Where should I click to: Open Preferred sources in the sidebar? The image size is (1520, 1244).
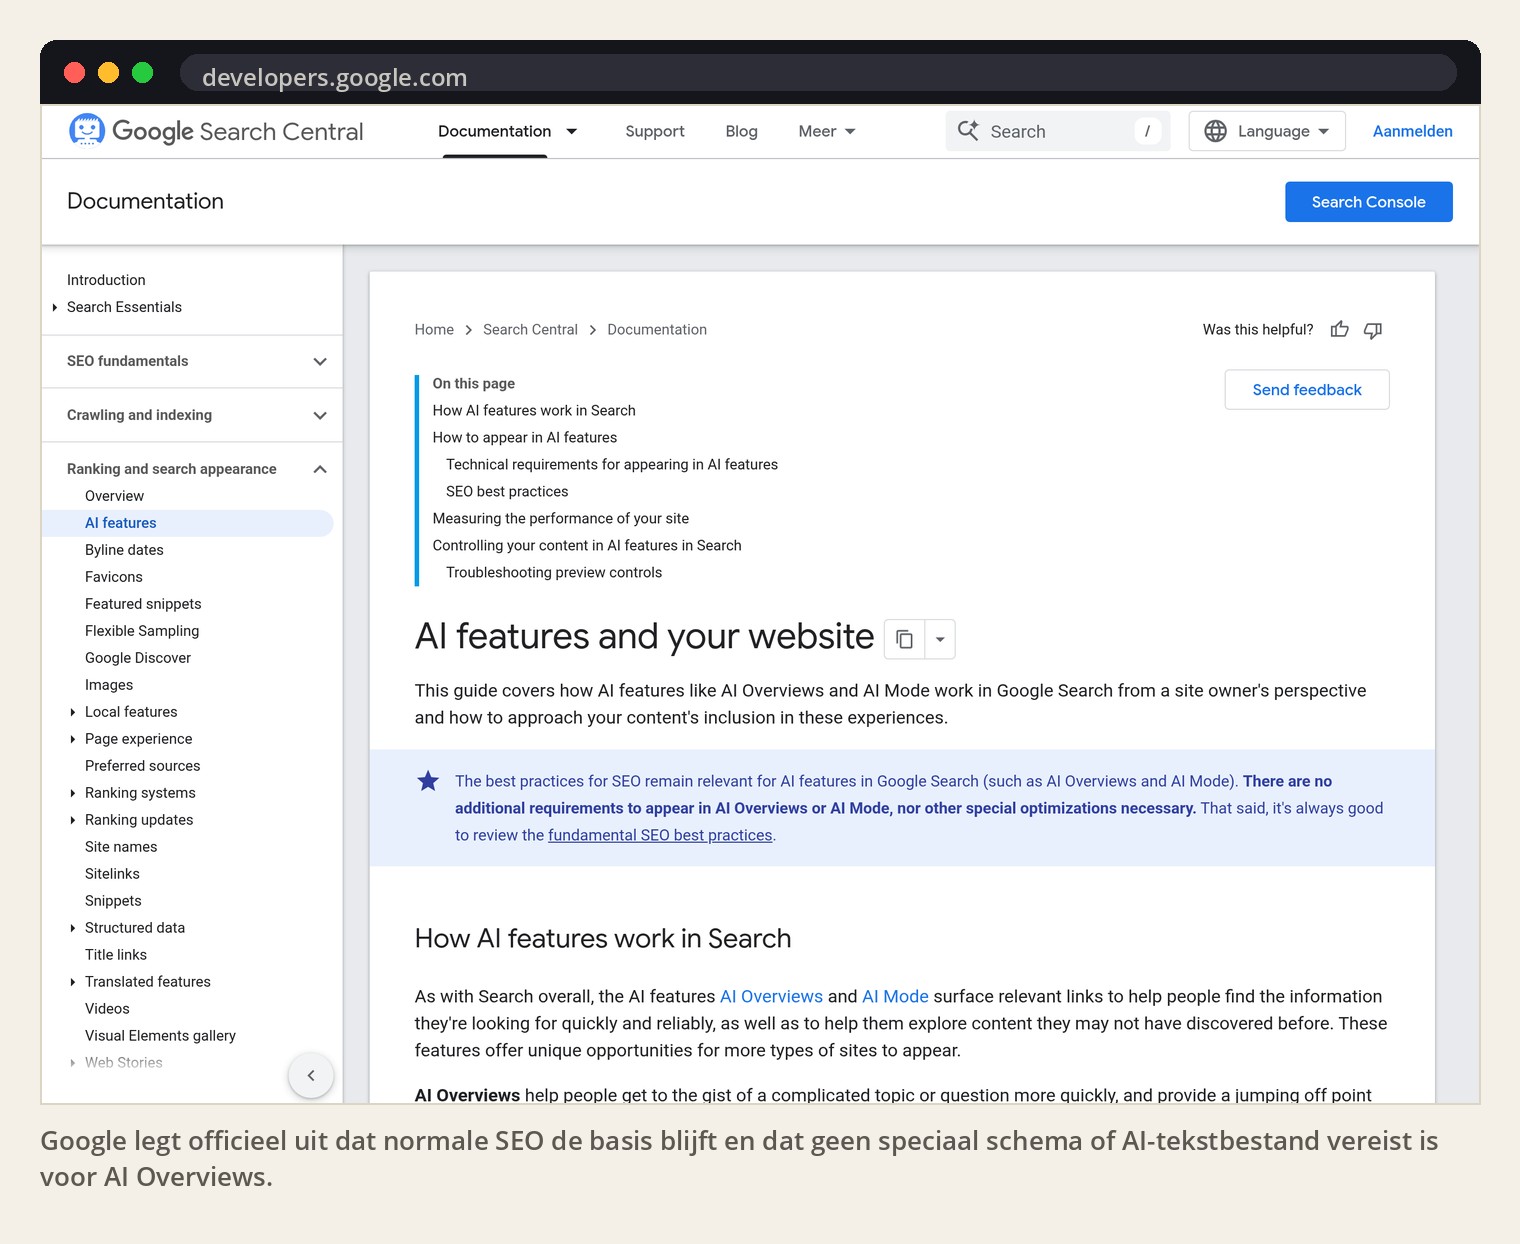pyautogui.click(x=143, y=766)
